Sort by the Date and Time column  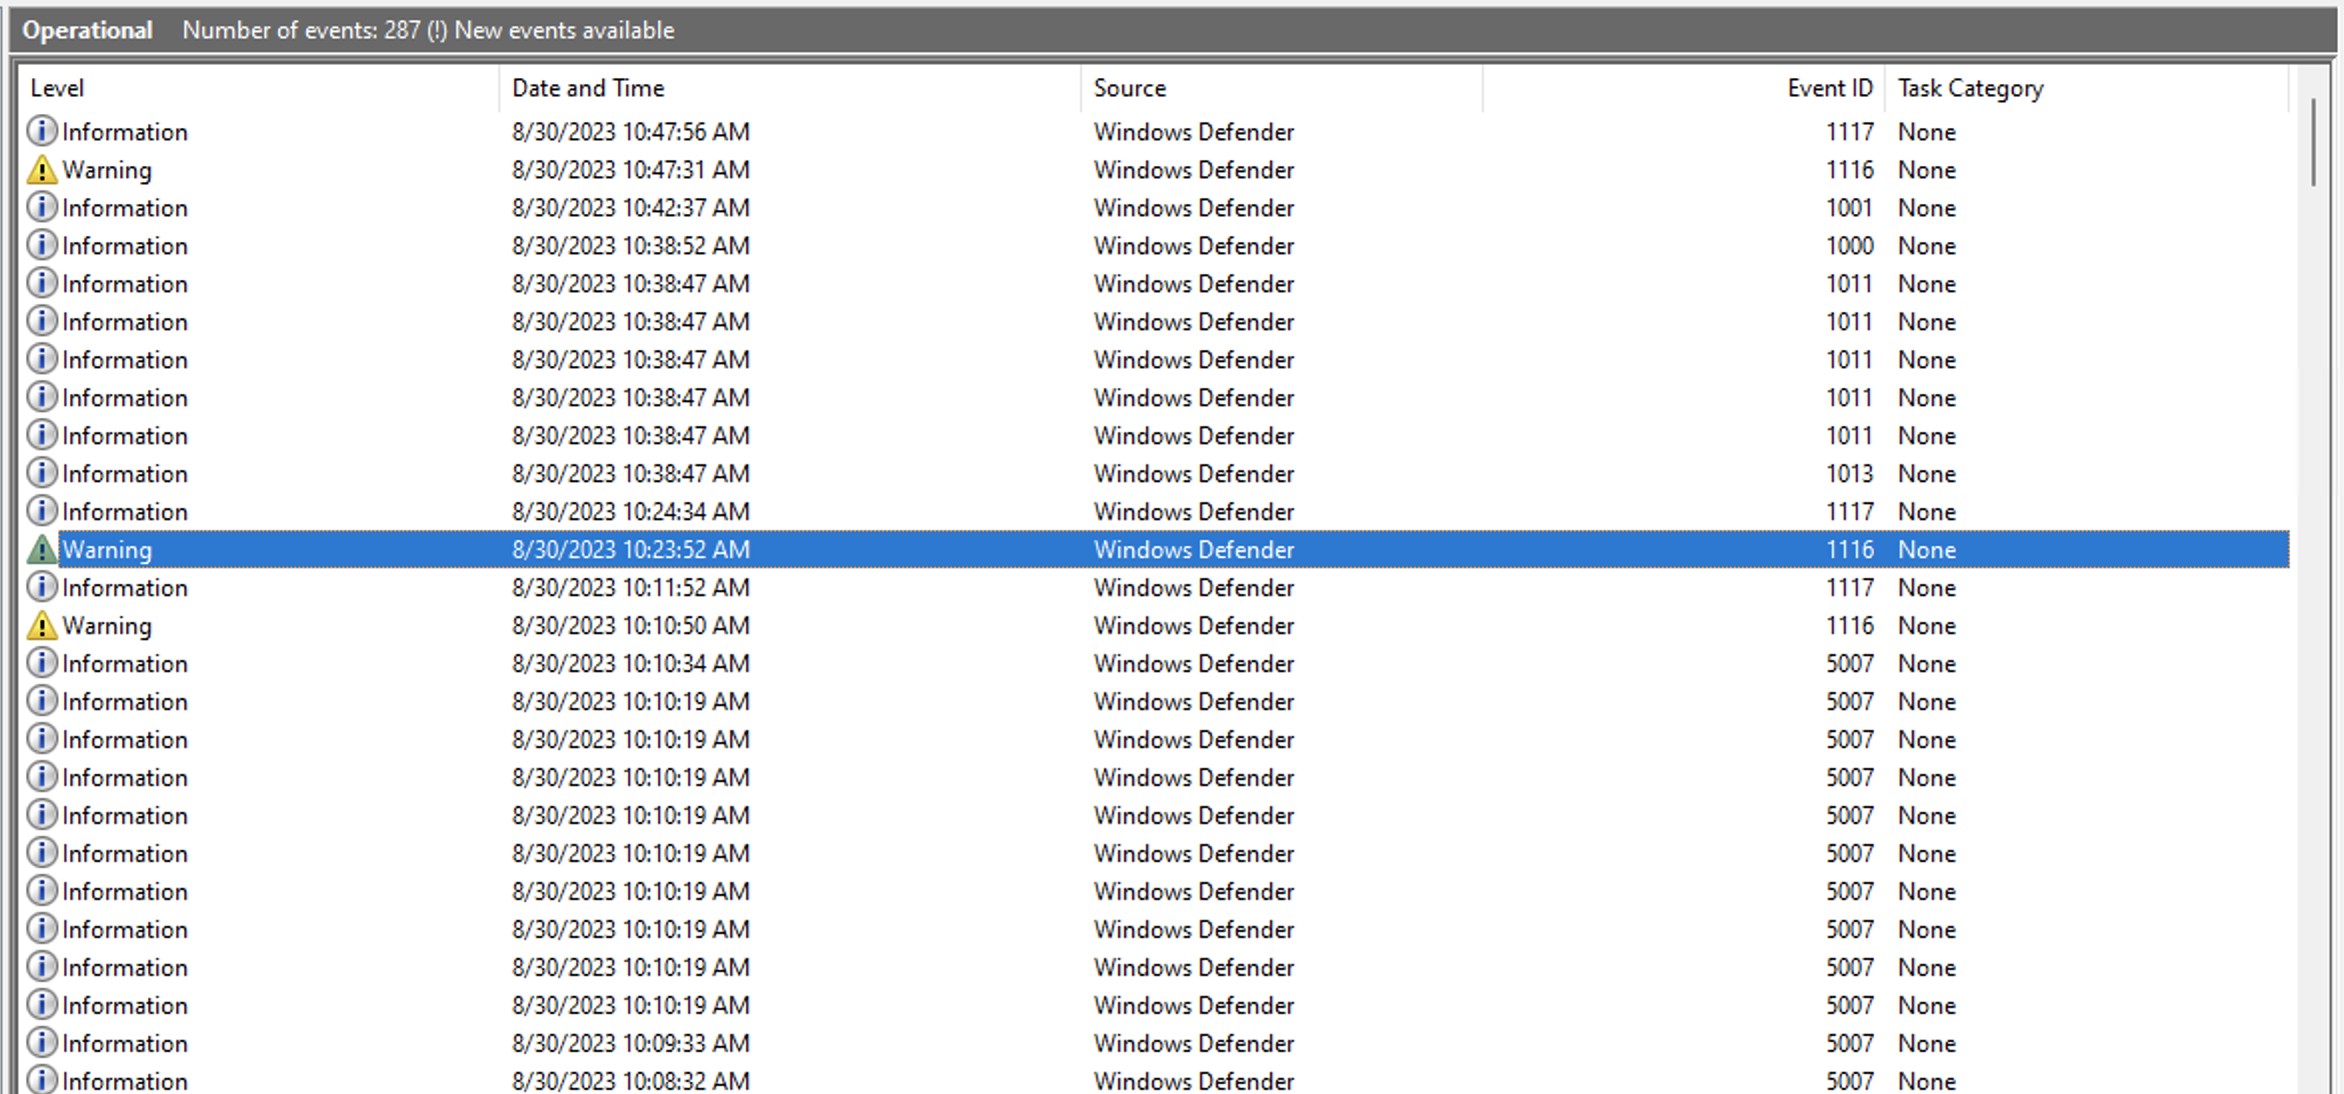tap(587, 88)
